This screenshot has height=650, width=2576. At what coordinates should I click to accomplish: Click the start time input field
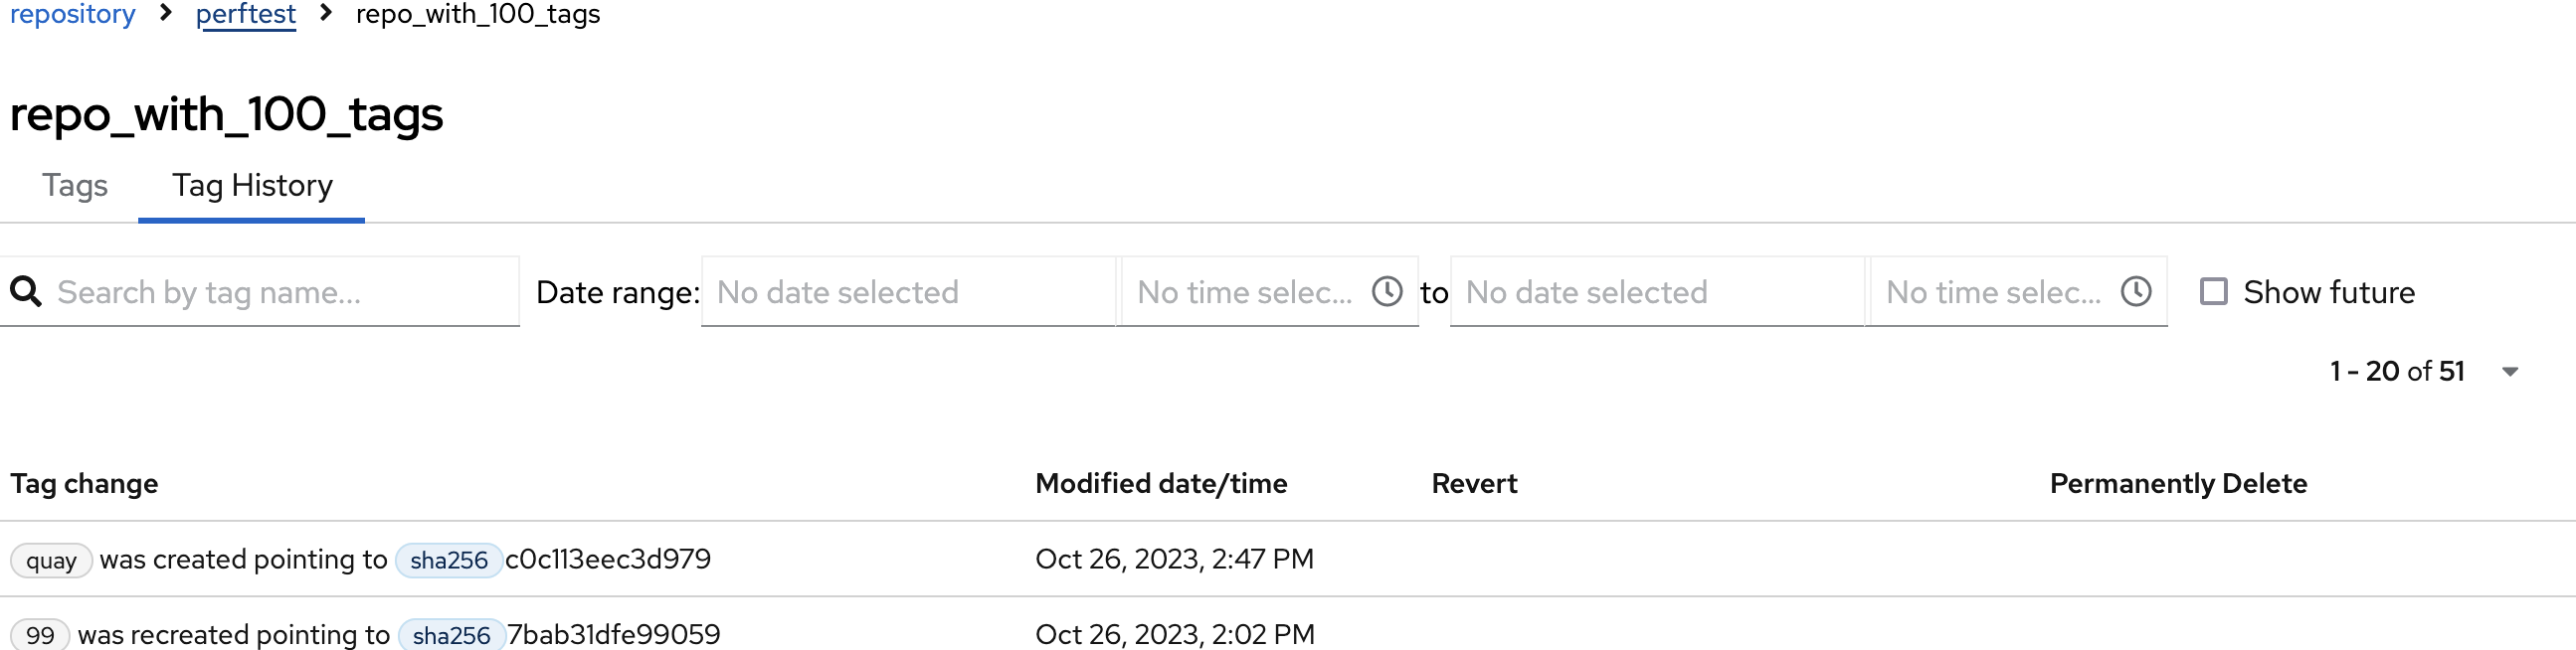1245,292
